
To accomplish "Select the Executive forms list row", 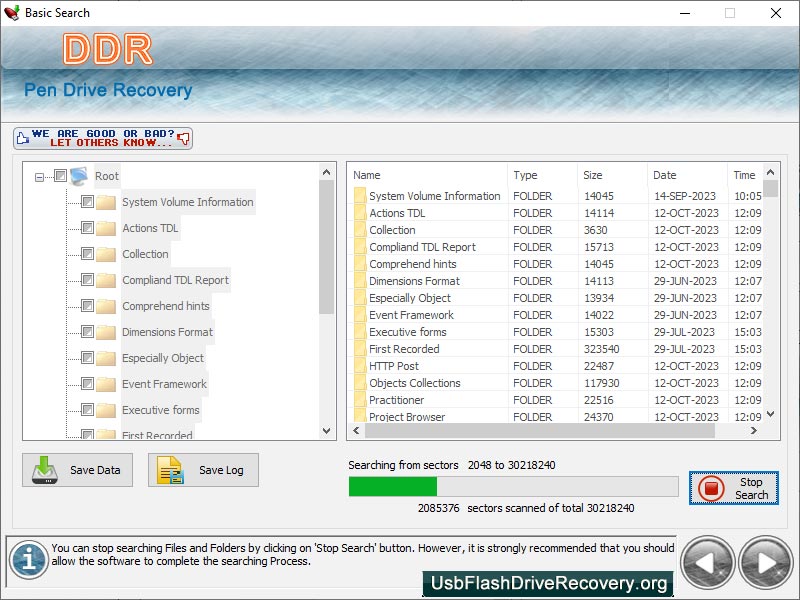I will 556,332.
